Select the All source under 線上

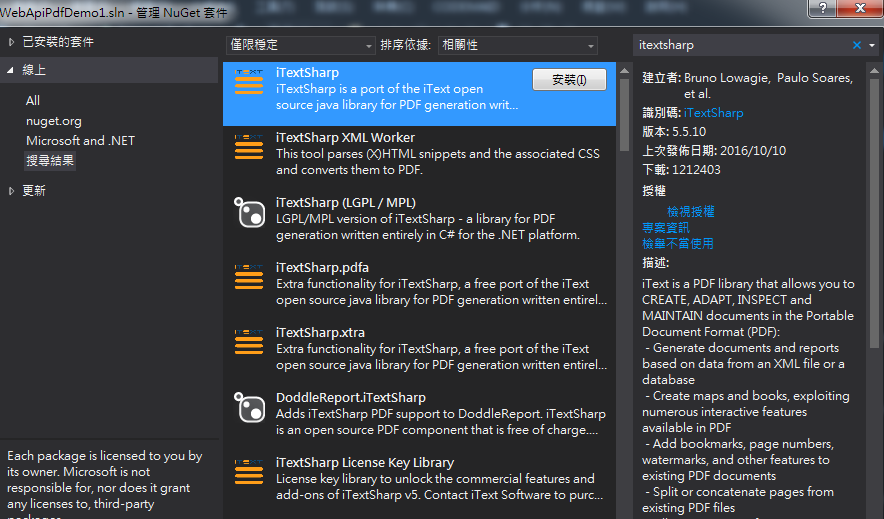click(x=33, y=101)
